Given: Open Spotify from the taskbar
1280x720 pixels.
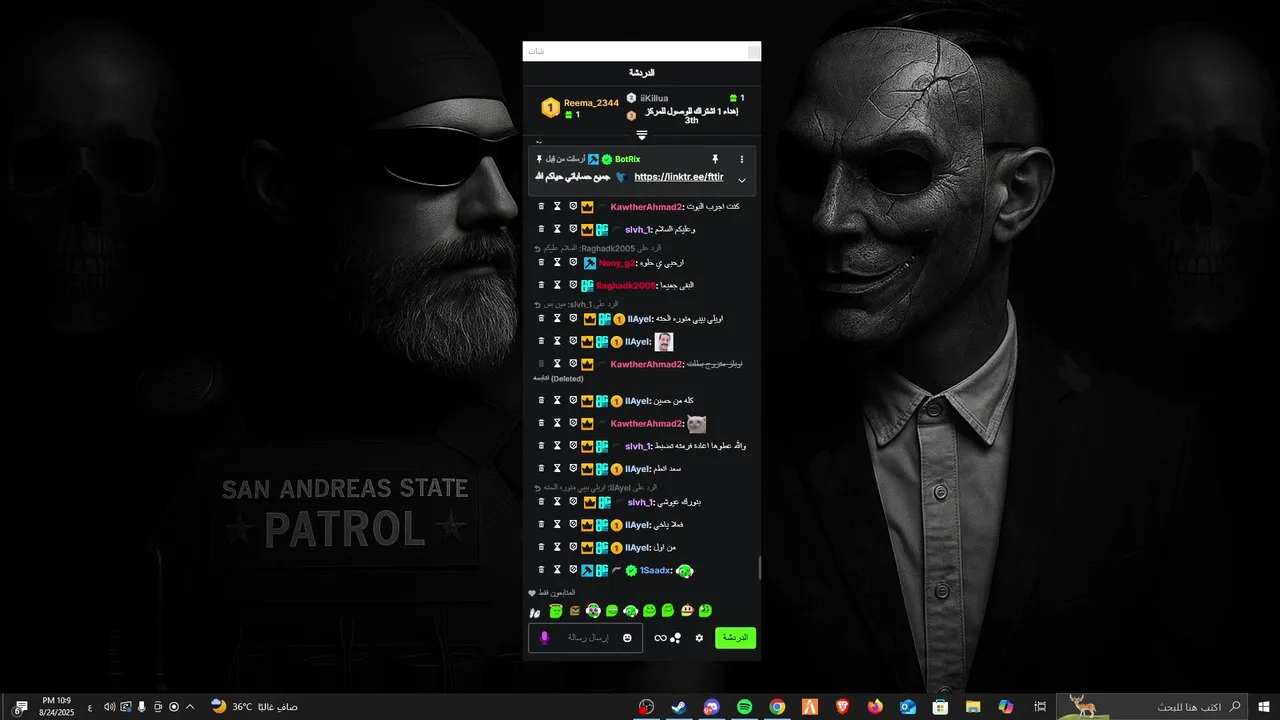Looking at the screenshot, I should click(x=744, y=707).
